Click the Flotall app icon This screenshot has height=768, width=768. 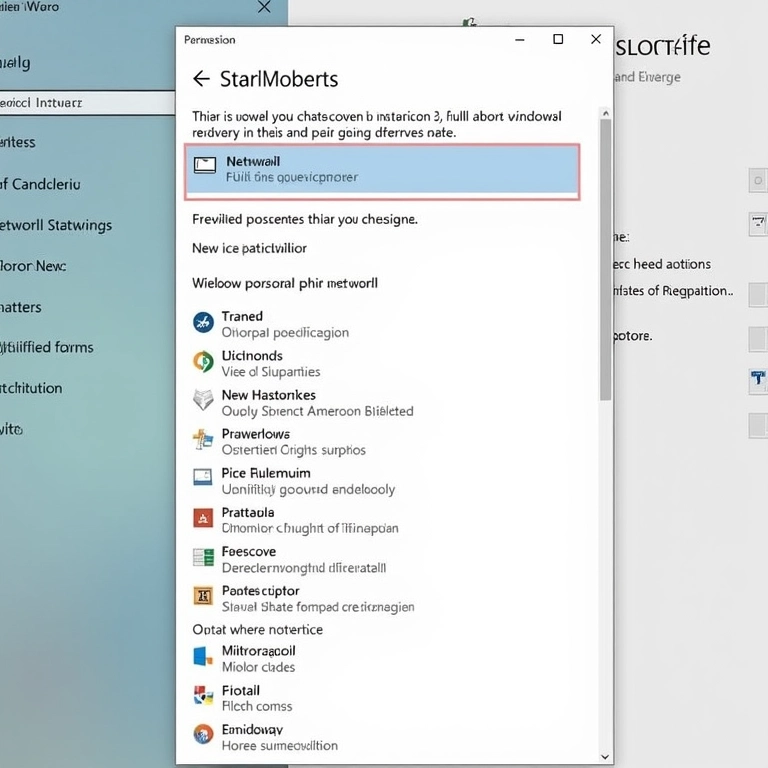pyautogui.click(x=203, y=697)
